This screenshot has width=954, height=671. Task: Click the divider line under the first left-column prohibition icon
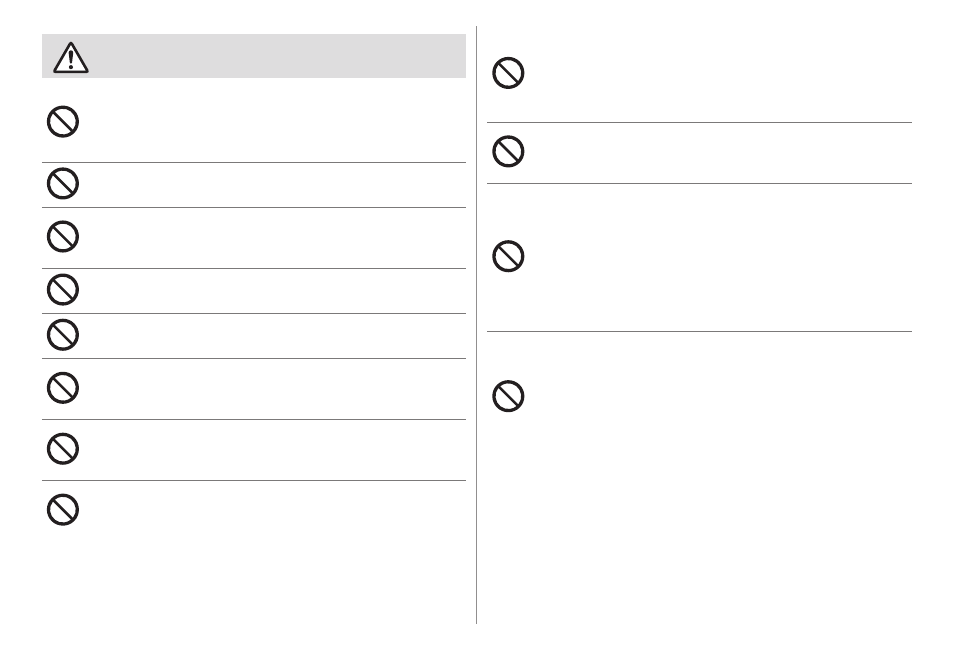(x=254, y=162)
